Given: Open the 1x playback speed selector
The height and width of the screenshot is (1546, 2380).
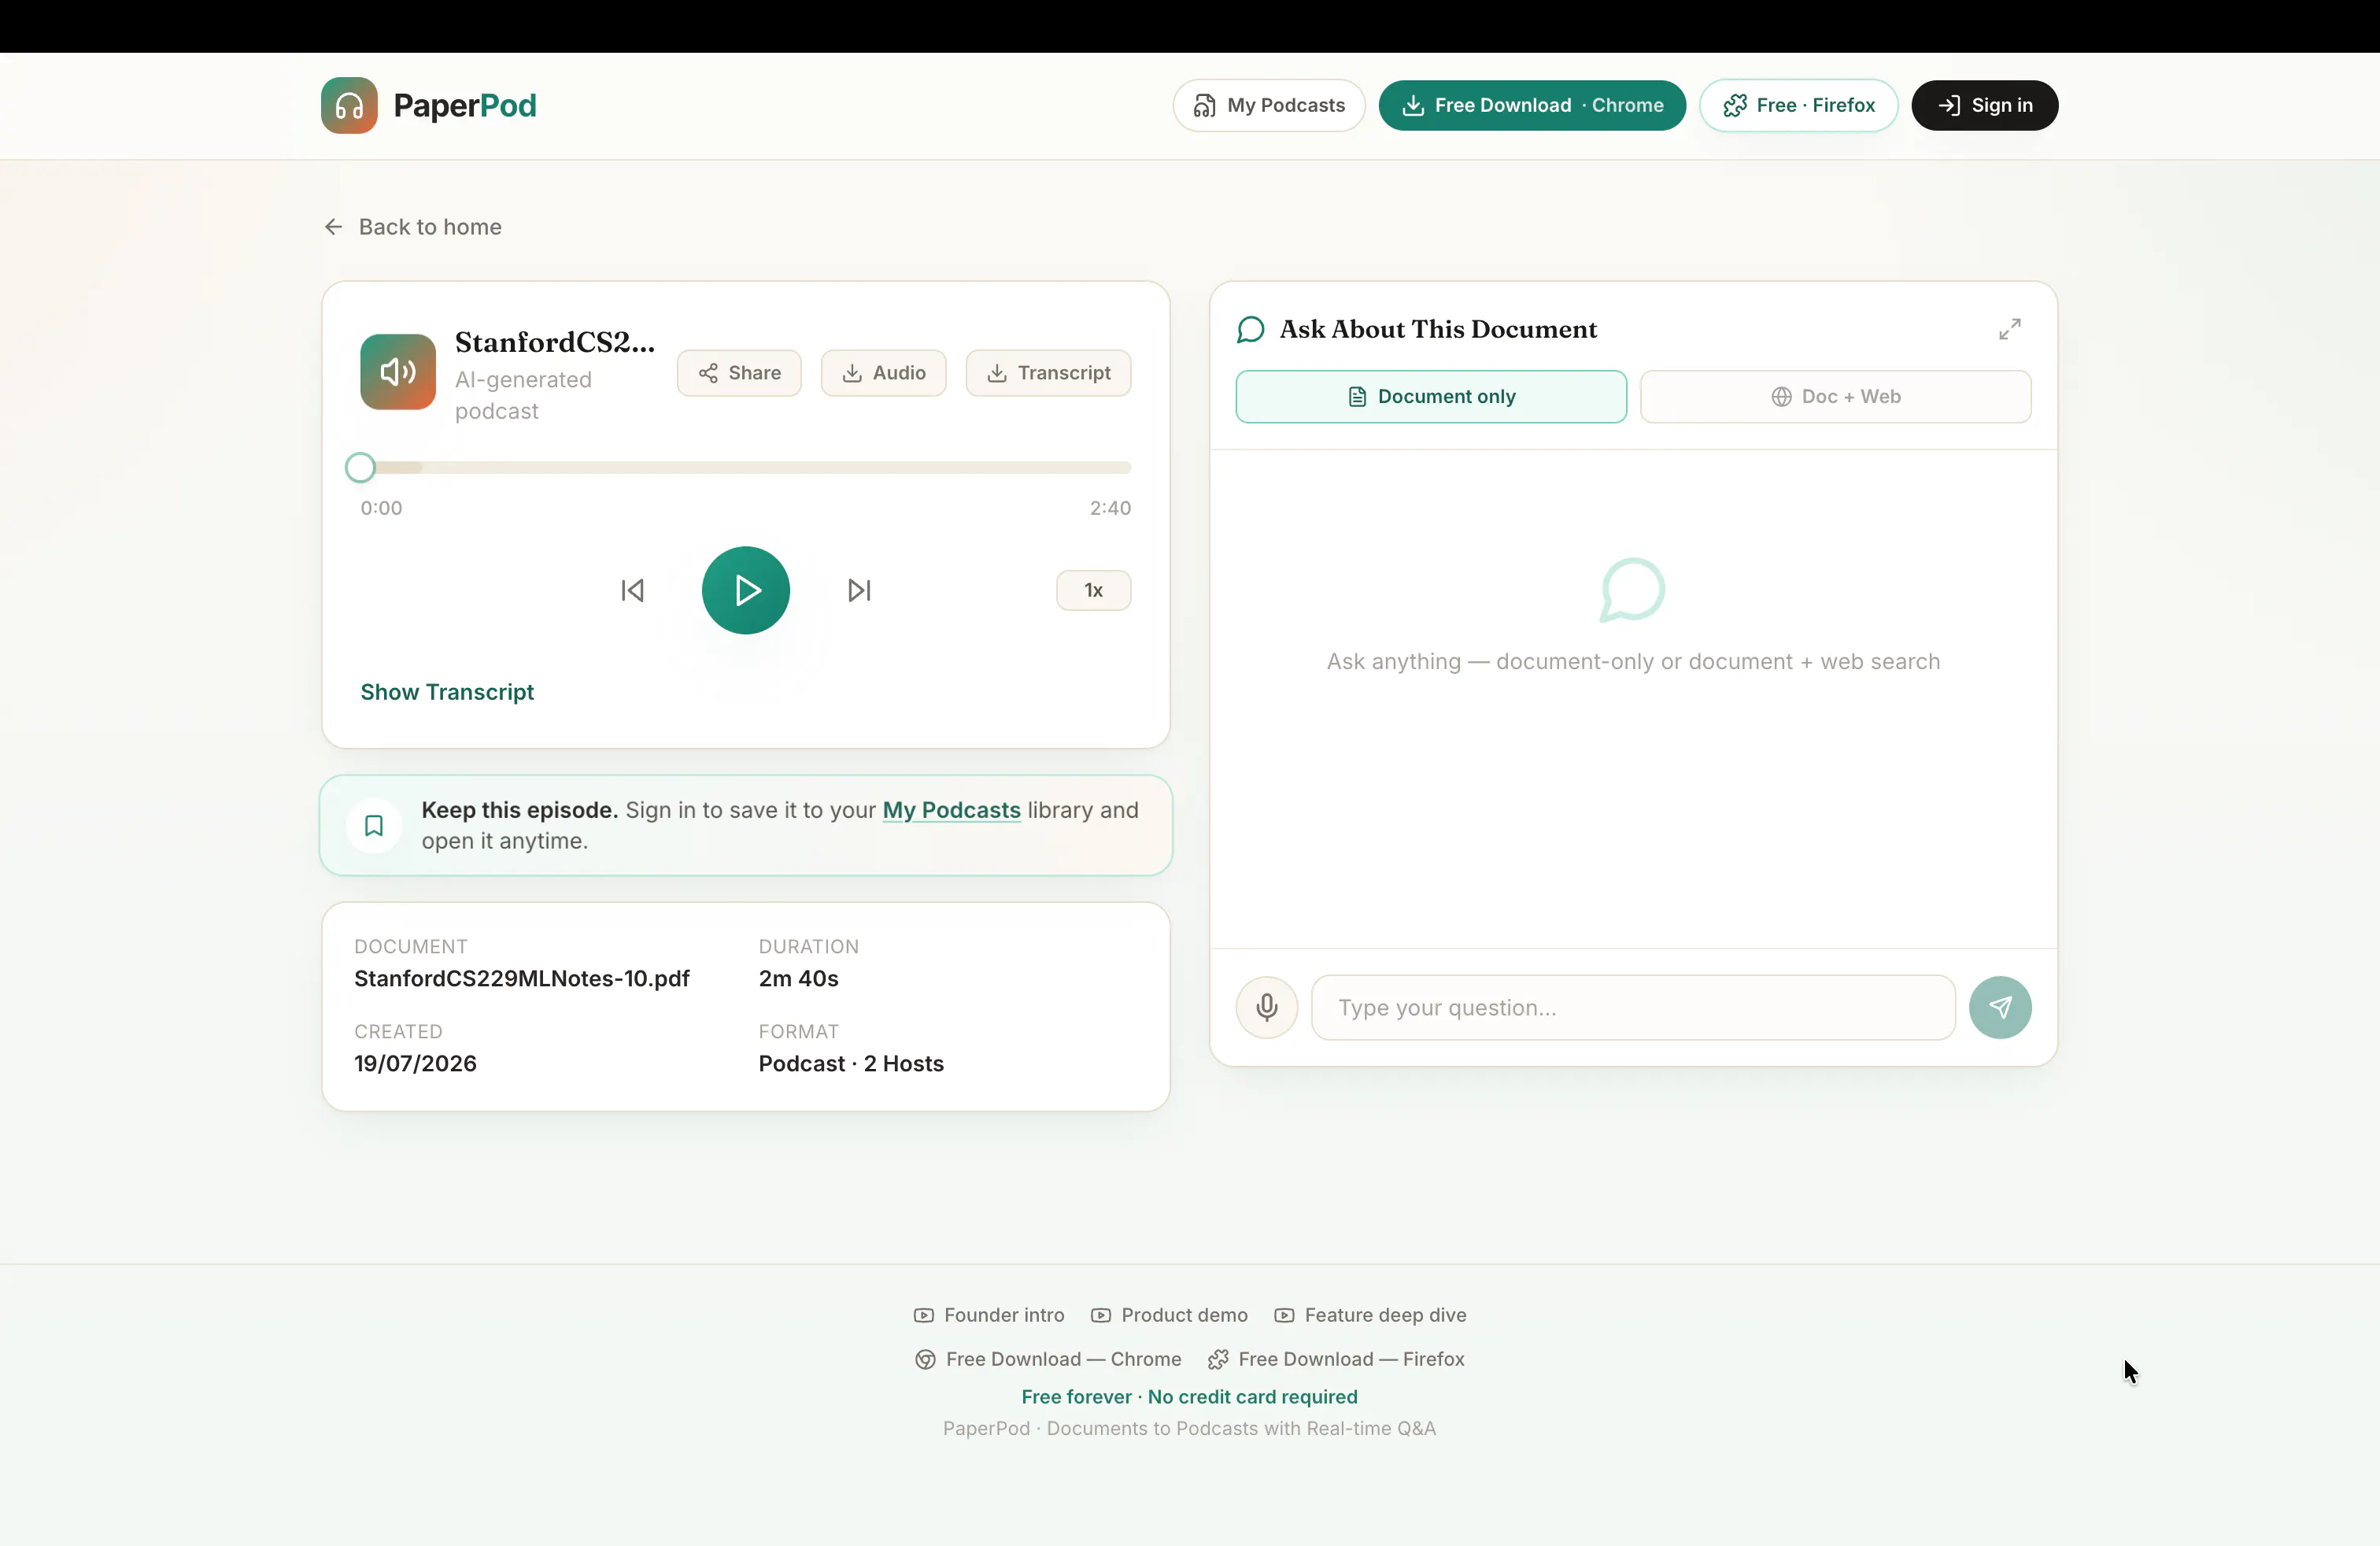Looking at the screenshot, I should coord(1093,590).
